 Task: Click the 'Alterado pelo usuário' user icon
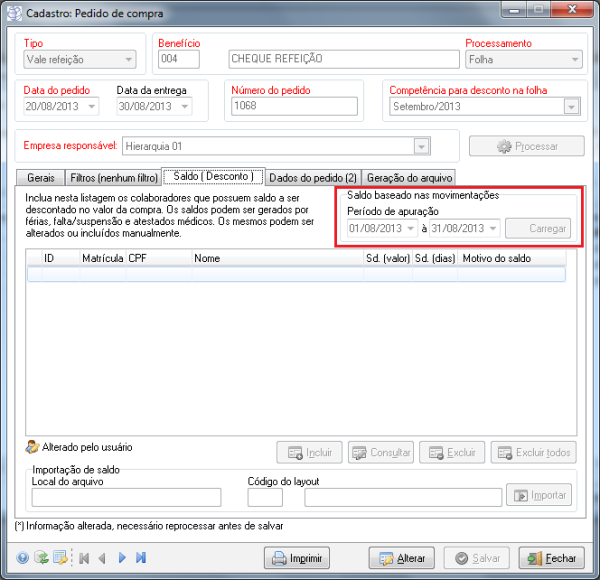pos(32,447)
